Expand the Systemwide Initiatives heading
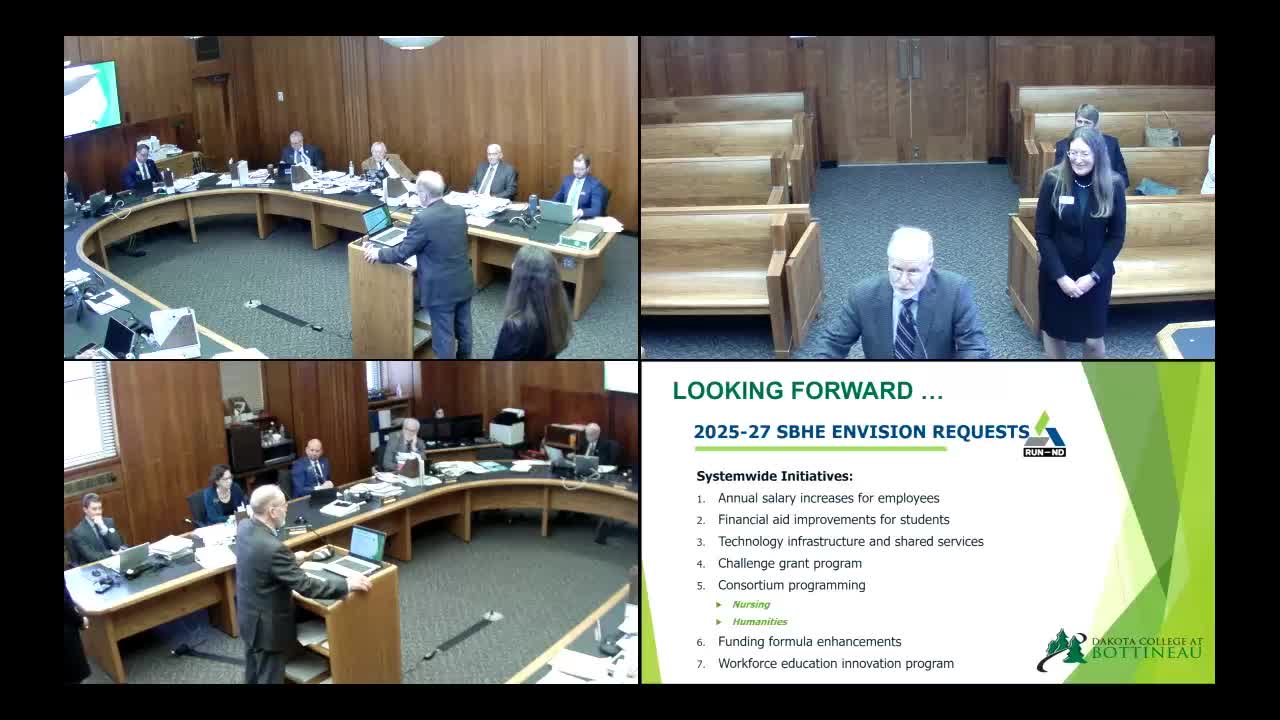 click(772, 476)
